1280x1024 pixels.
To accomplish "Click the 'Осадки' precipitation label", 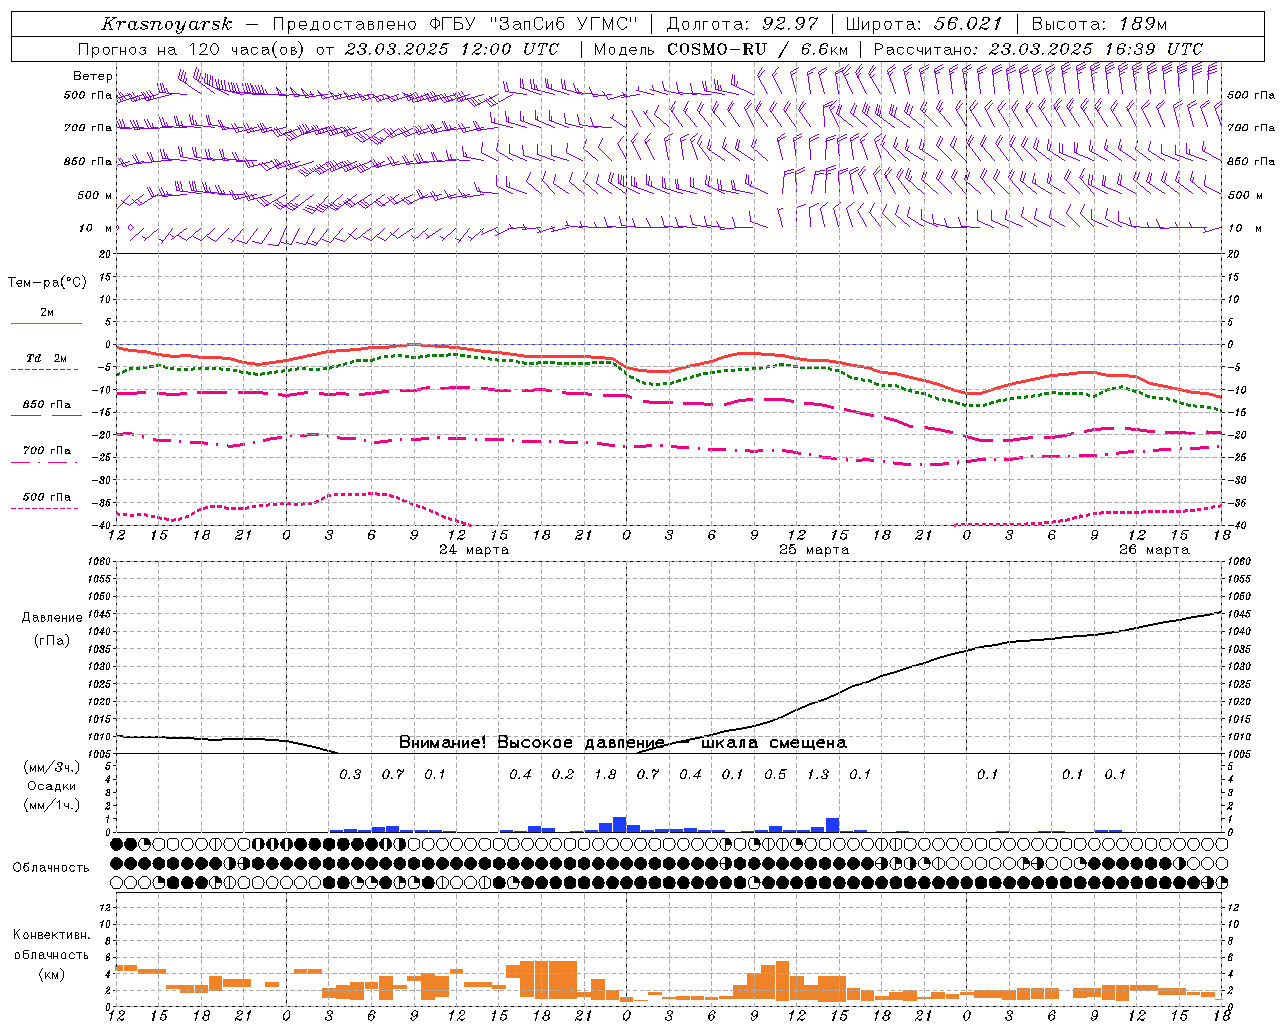I will (52, 787).
